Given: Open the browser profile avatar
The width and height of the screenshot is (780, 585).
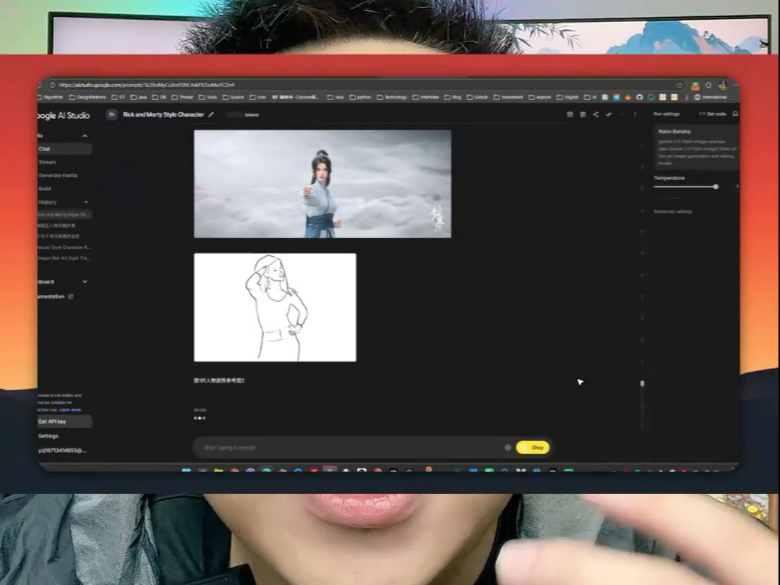Looking at the screenshot, I should pyautogui.click(x=722, y=85).
